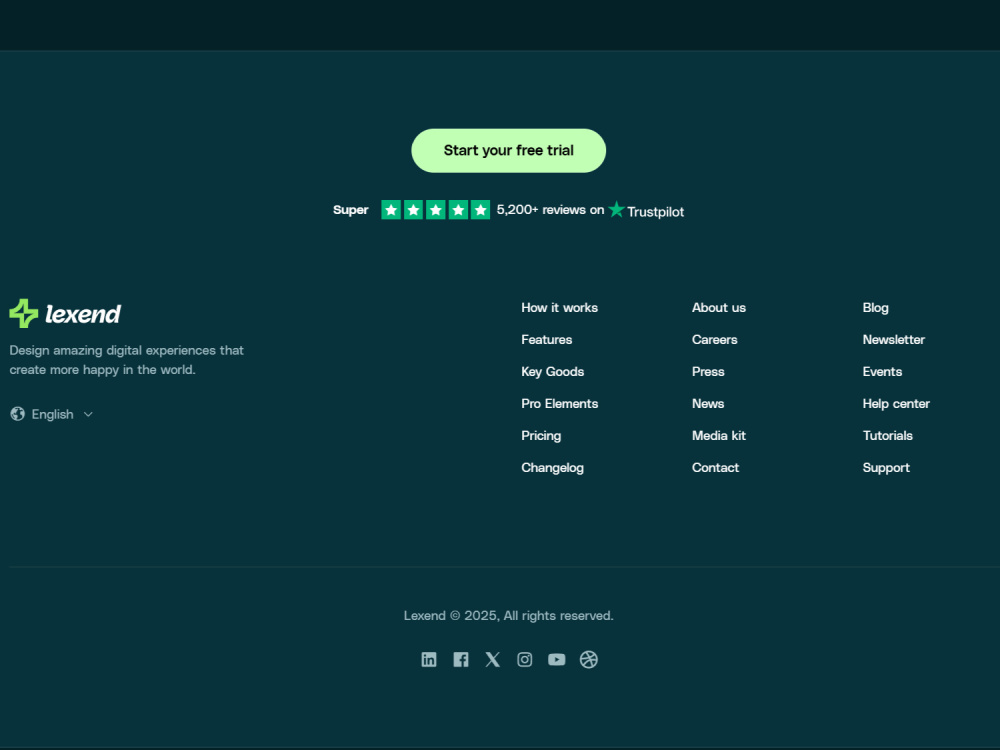Visit the Pro Elements page
Viewport: 1000px width, 750px height.
click(x=559, y=404)
